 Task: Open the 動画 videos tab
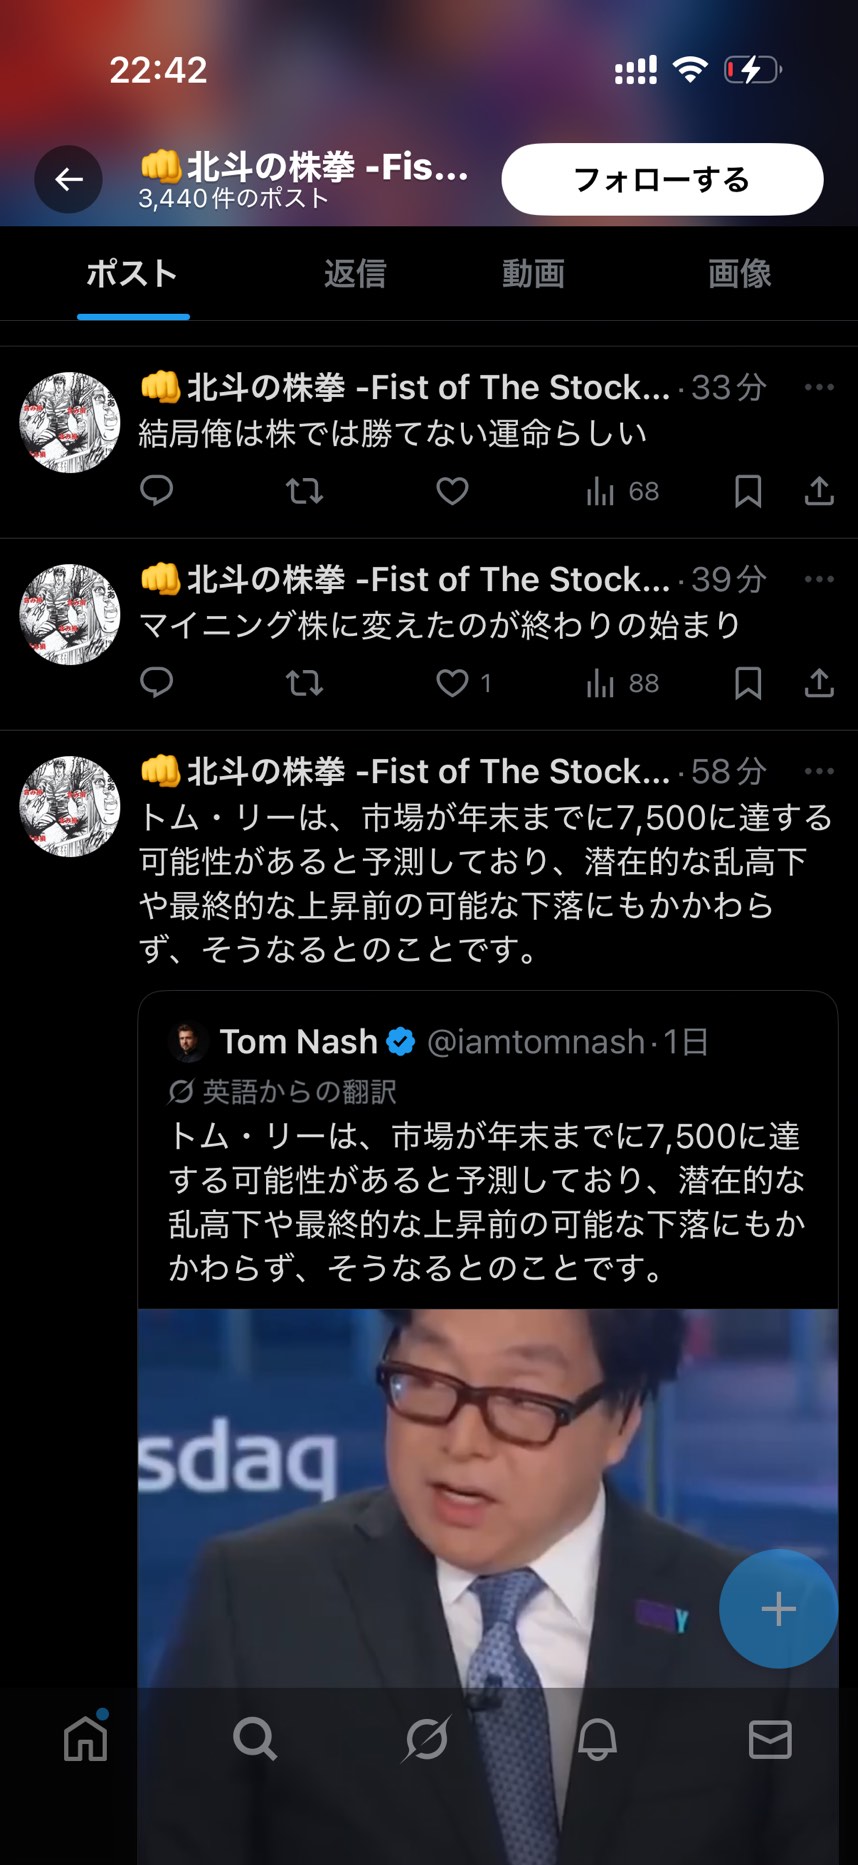coord(533,273)
